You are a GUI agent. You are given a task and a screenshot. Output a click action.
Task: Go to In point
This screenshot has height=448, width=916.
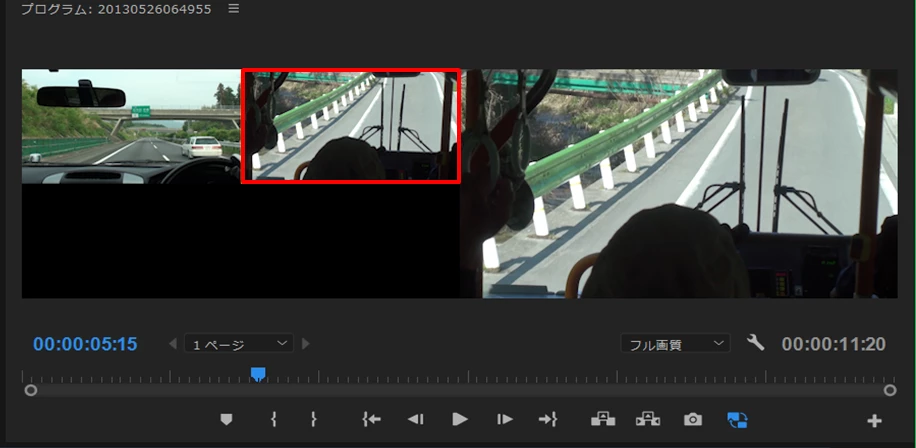pyautogui.click(x=372, y=419)
